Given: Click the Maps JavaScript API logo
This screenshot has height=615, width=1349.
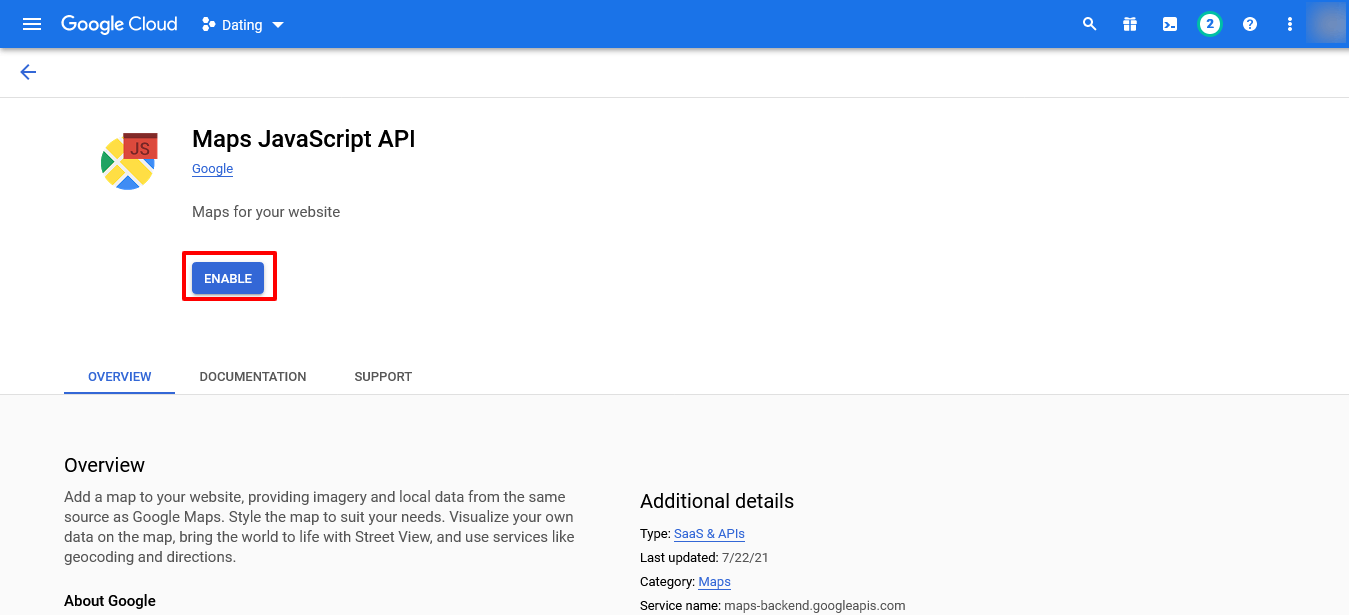Looking at the screenshot, I should (x=130, y=160).
